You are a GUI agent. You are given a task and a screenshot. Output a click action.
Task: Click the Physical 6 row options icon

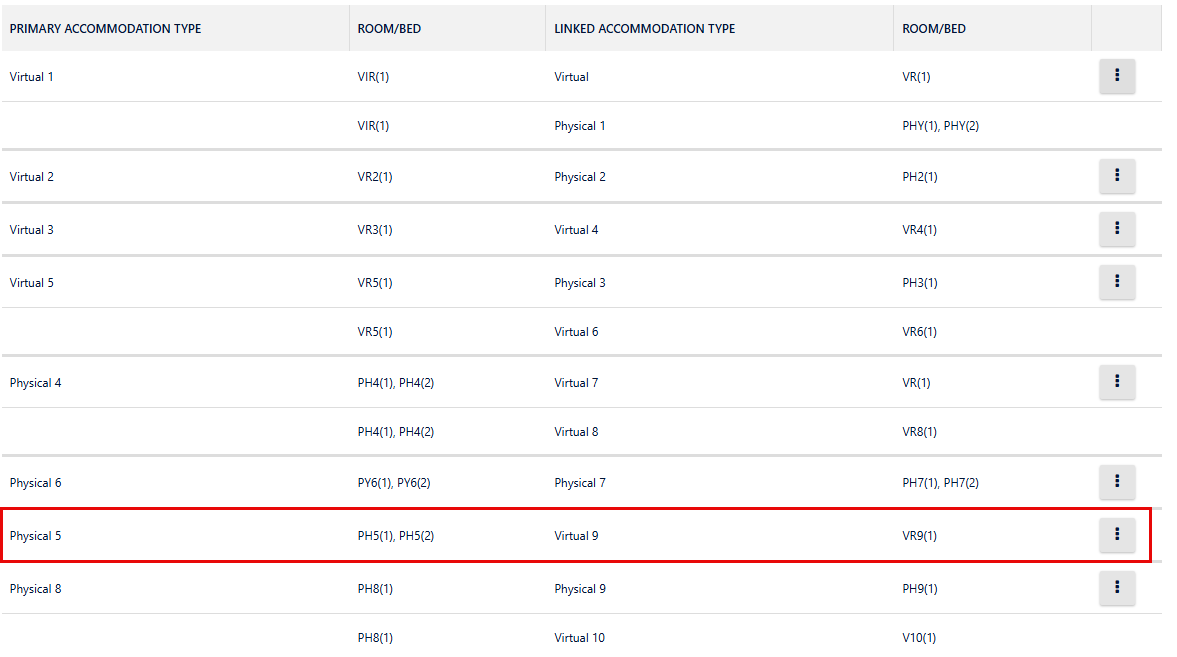[x=1117, y=482]
